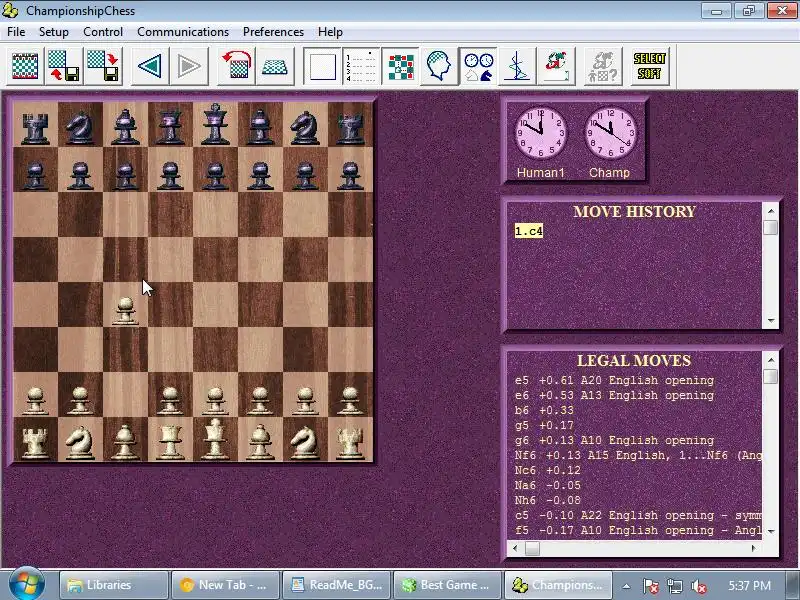The width and height of the screenshot is (800, 600).
Task: Click the black pawn on e7
Action: click(x=215, y=175)
